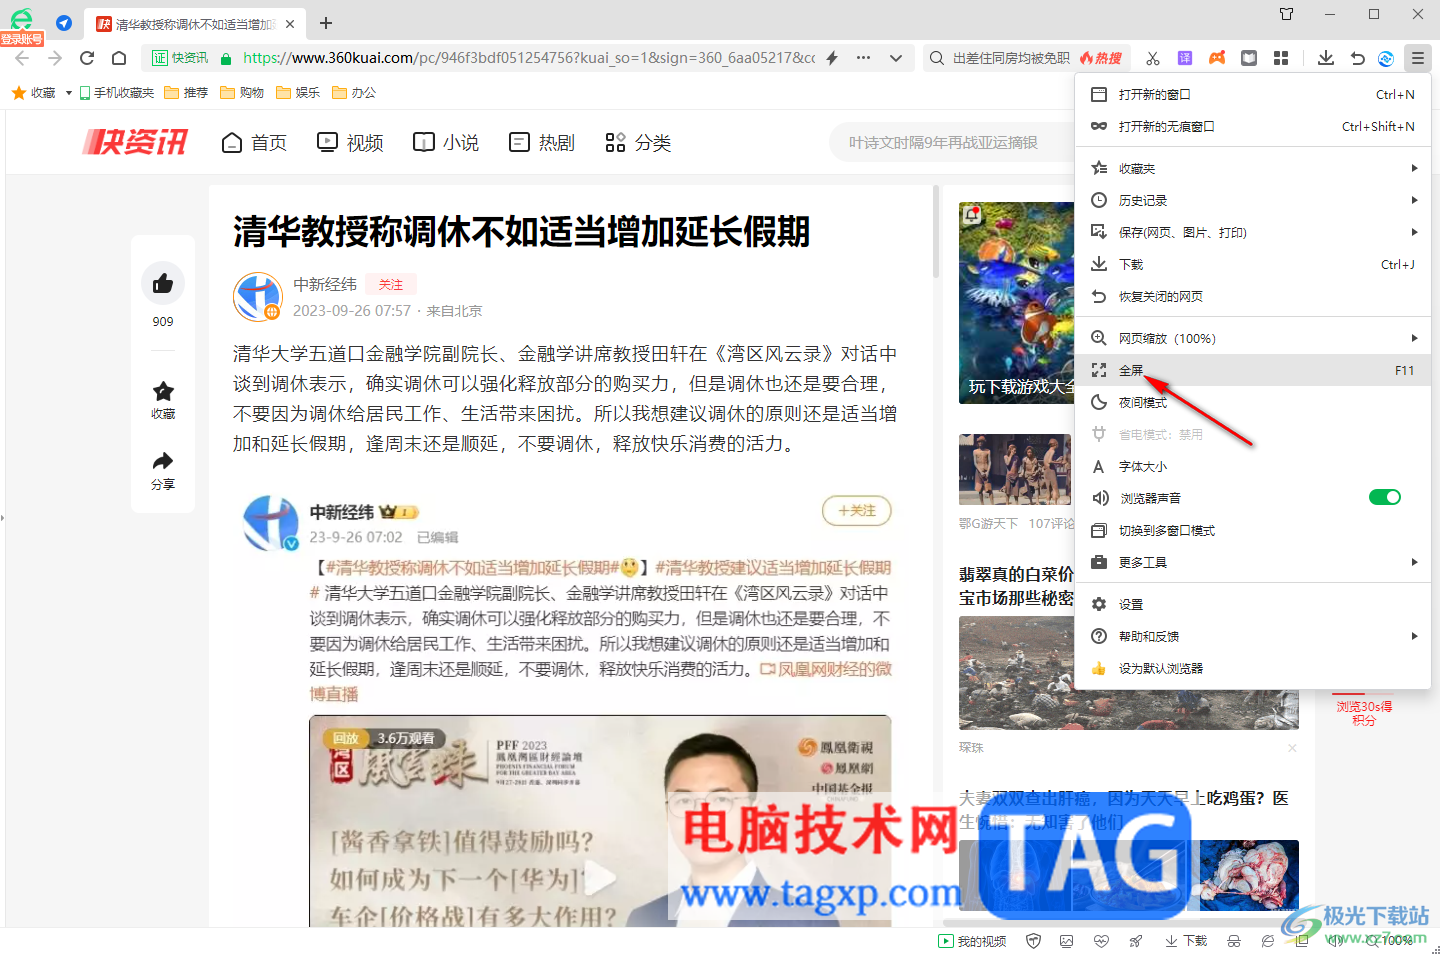Viewport: 1440px width, 954px height.
Task: Open a new tab with the plus button
Action: point(326,23)
